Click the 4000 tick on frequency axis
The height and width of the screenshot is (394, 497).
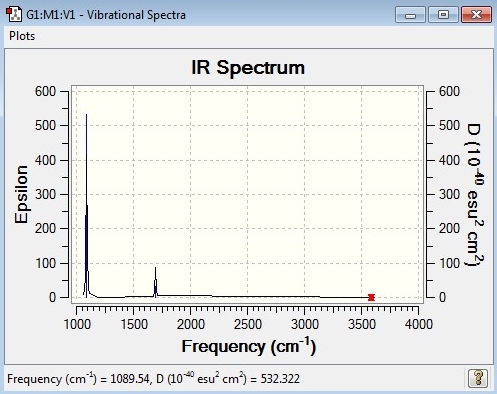[419, 324]
